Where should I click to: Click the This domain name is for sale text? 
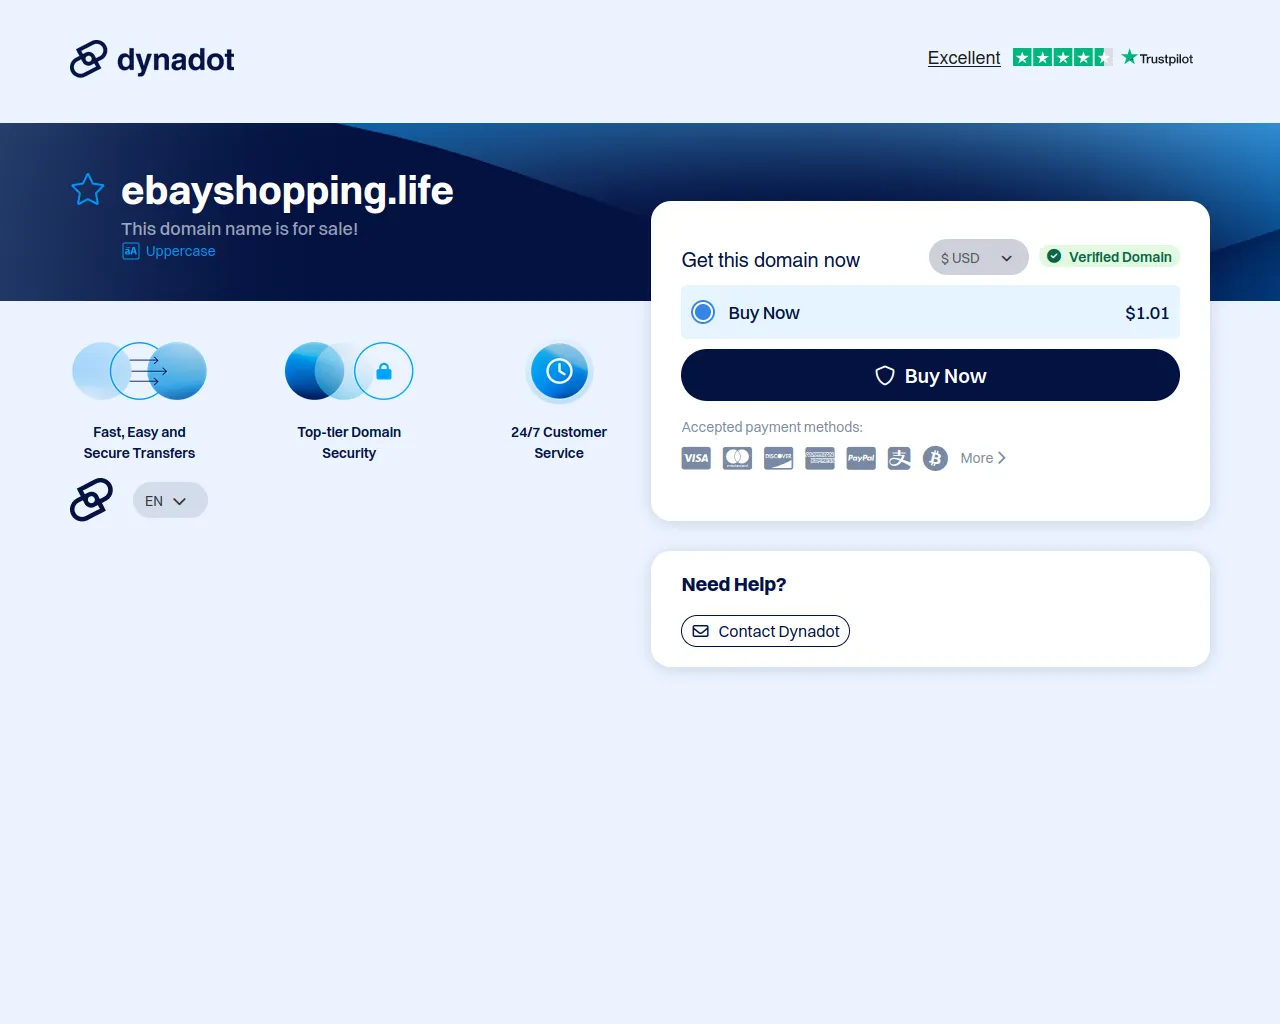click(240, 229)
